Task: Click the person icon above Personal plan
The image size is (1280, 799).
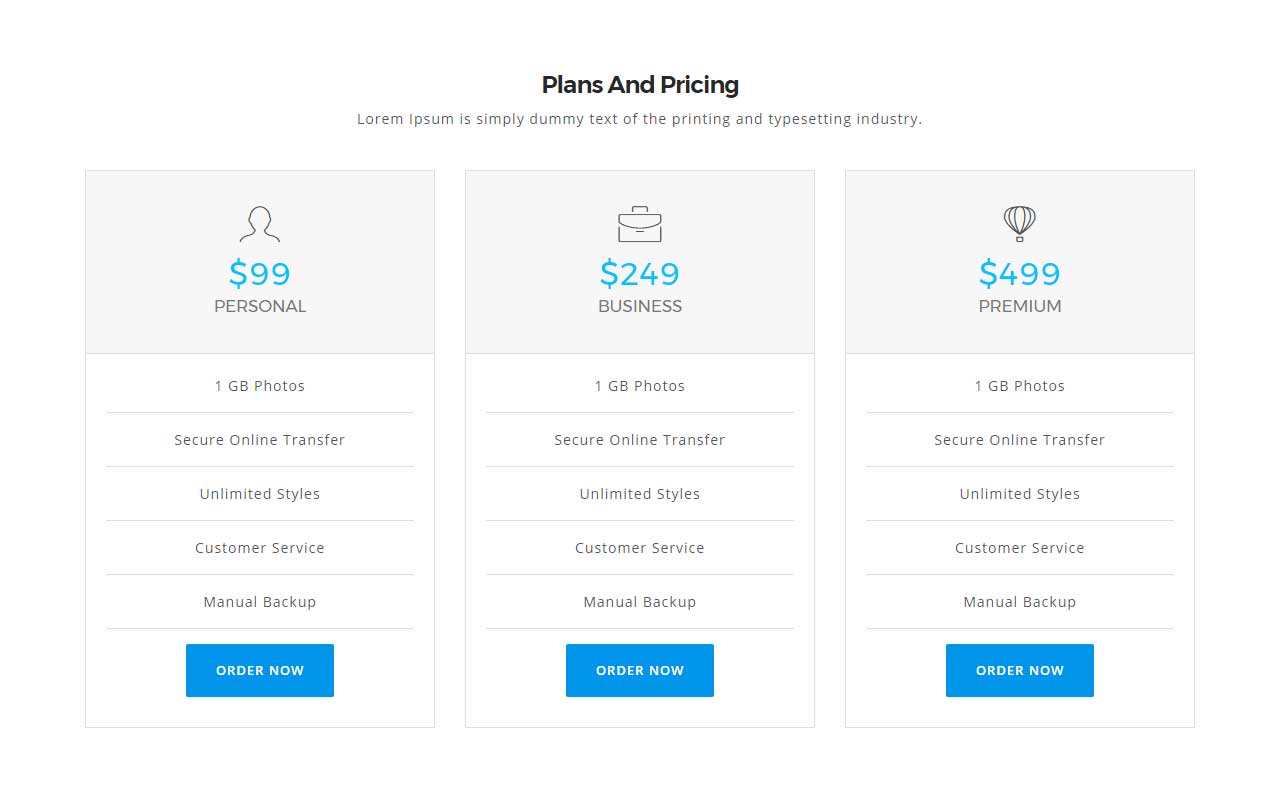Action: point(260,224)
